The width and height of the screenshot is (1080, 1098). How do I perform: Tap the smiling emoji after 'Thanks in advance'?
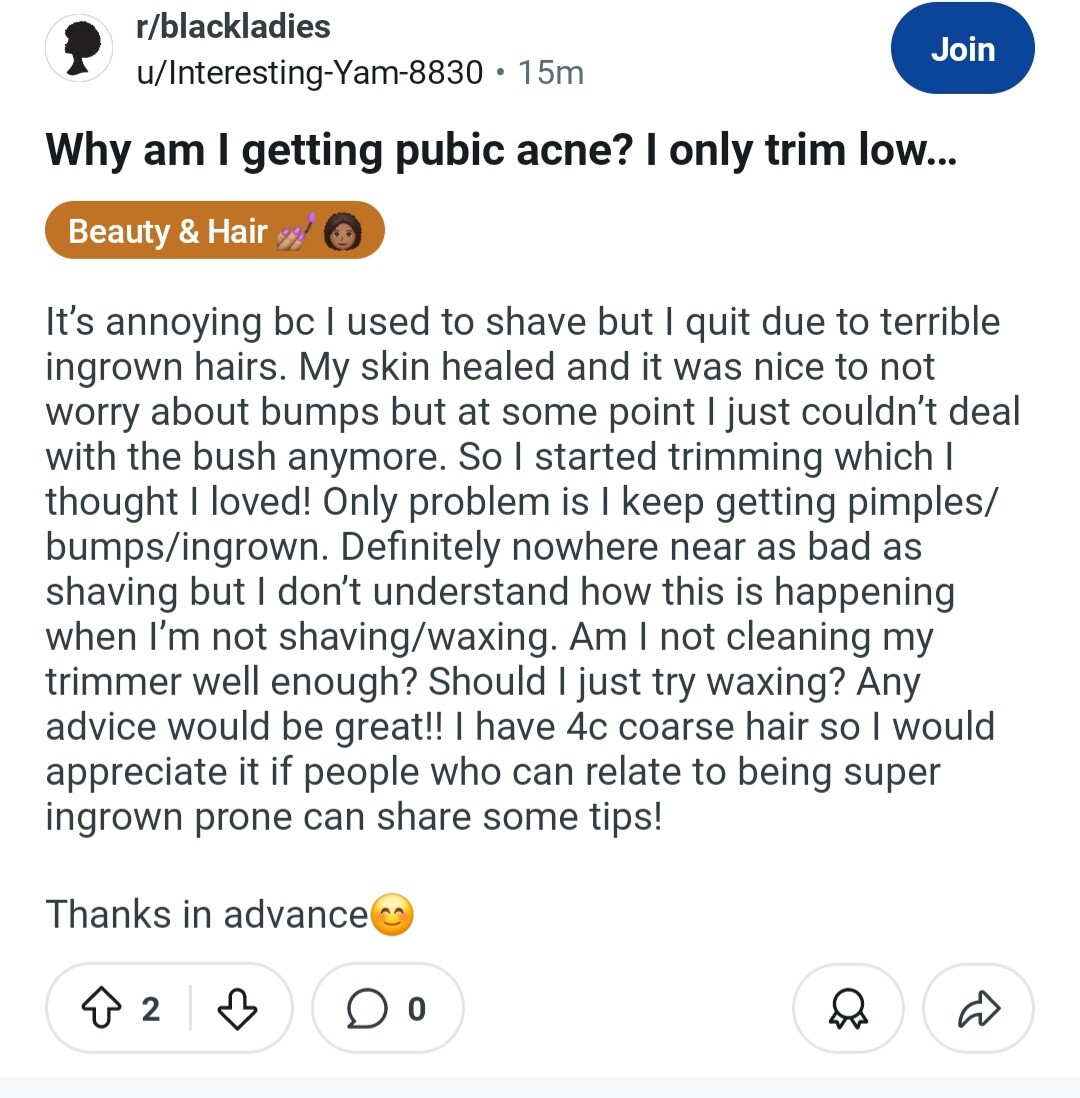point(392,915)
